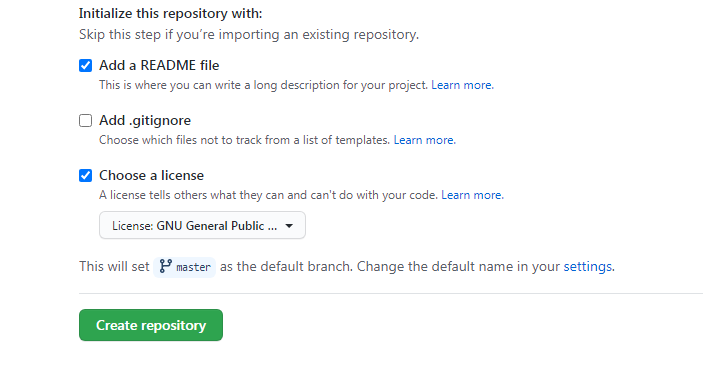Image resolution: width=703 pixels, height=368 pixels.
Task: Click the Initialize this repository with heading
Action: (x=170, y=13)
